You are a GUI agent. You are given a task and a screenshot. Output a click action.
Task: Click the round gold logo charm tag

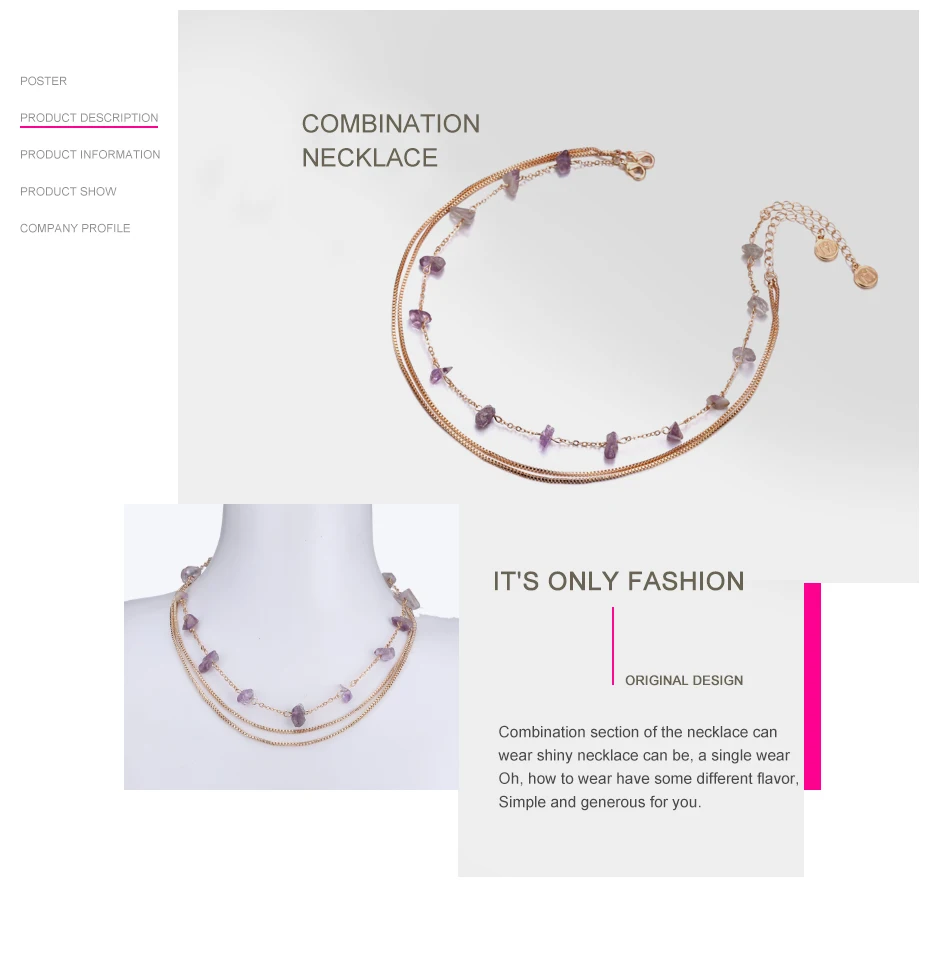click(826, 249)
